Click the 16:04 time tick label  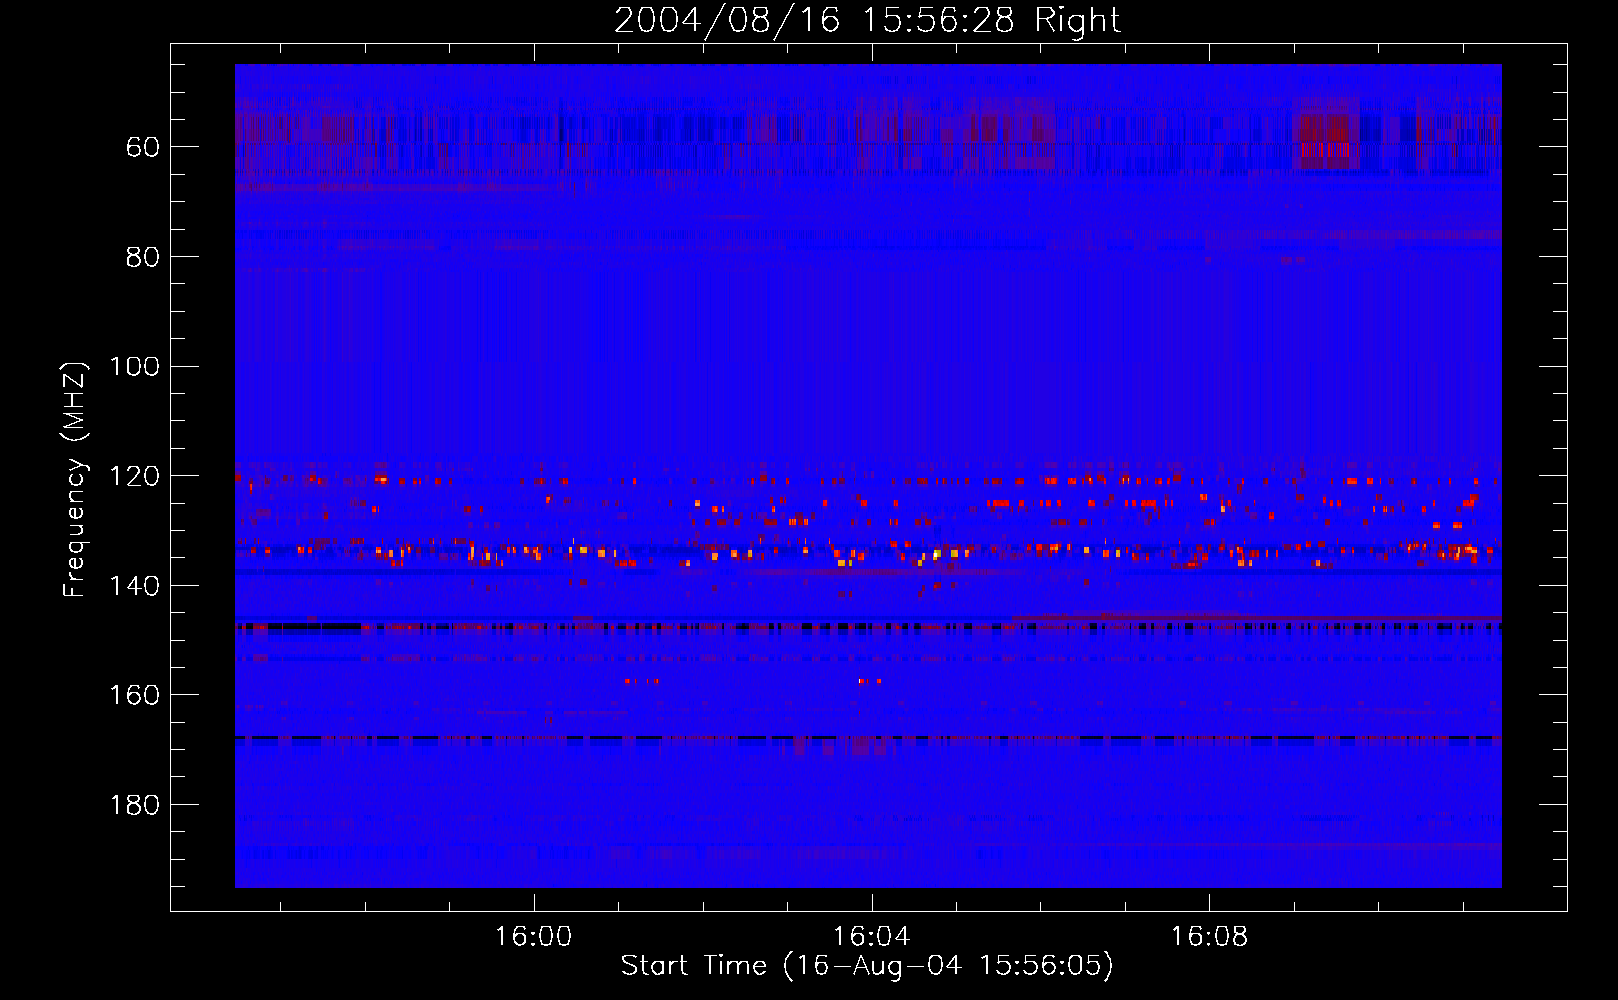(x=871, y=937)
